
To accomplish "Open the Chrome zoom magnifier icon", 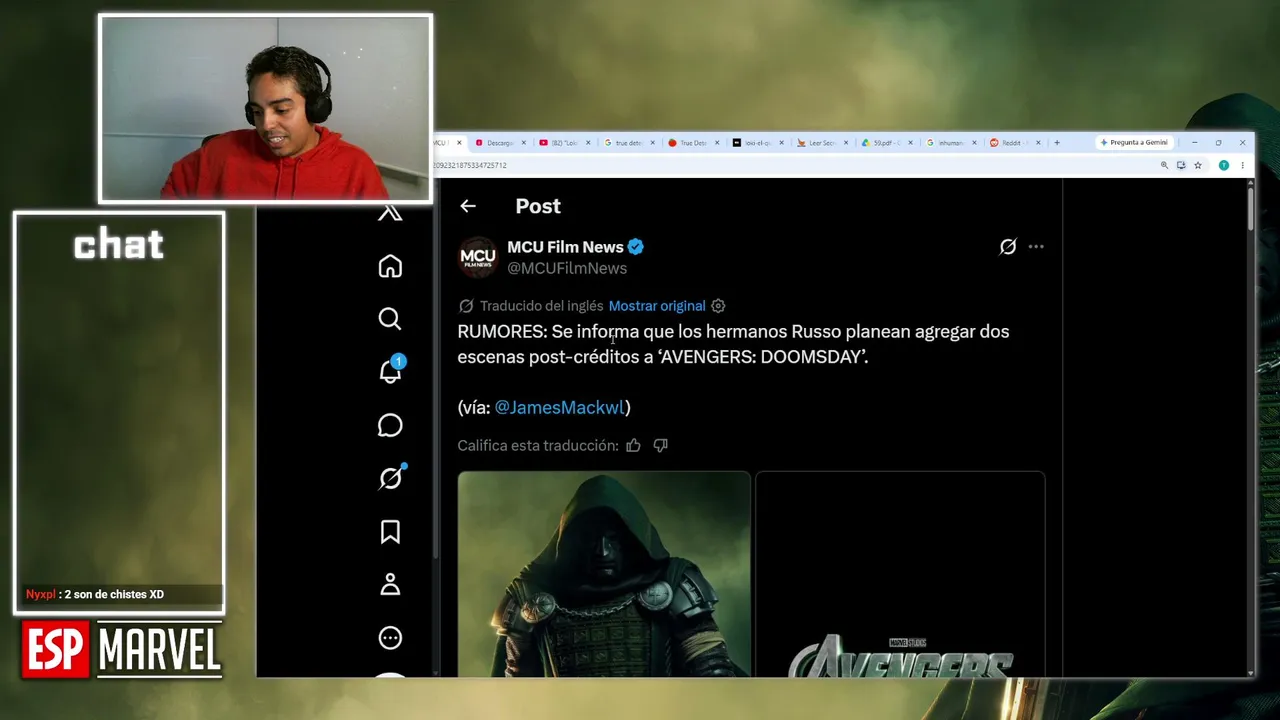I will click(1164, 166).
